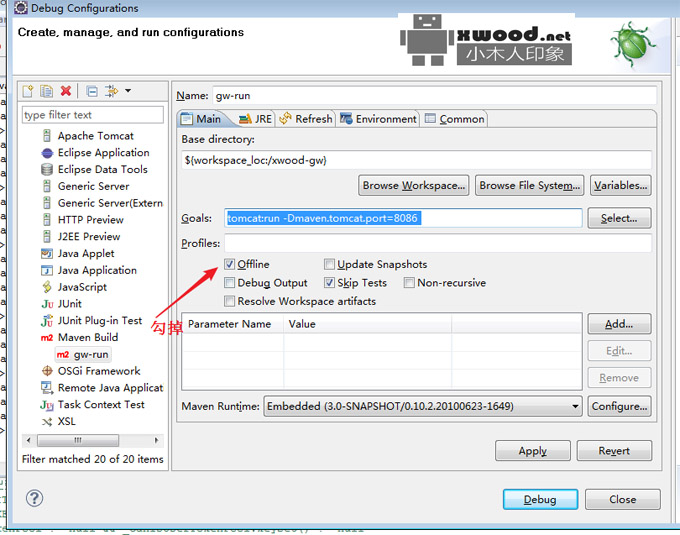This screenshot has width=680, height=535.
Task: Click the Parameter Name column header
Action: 233,324
